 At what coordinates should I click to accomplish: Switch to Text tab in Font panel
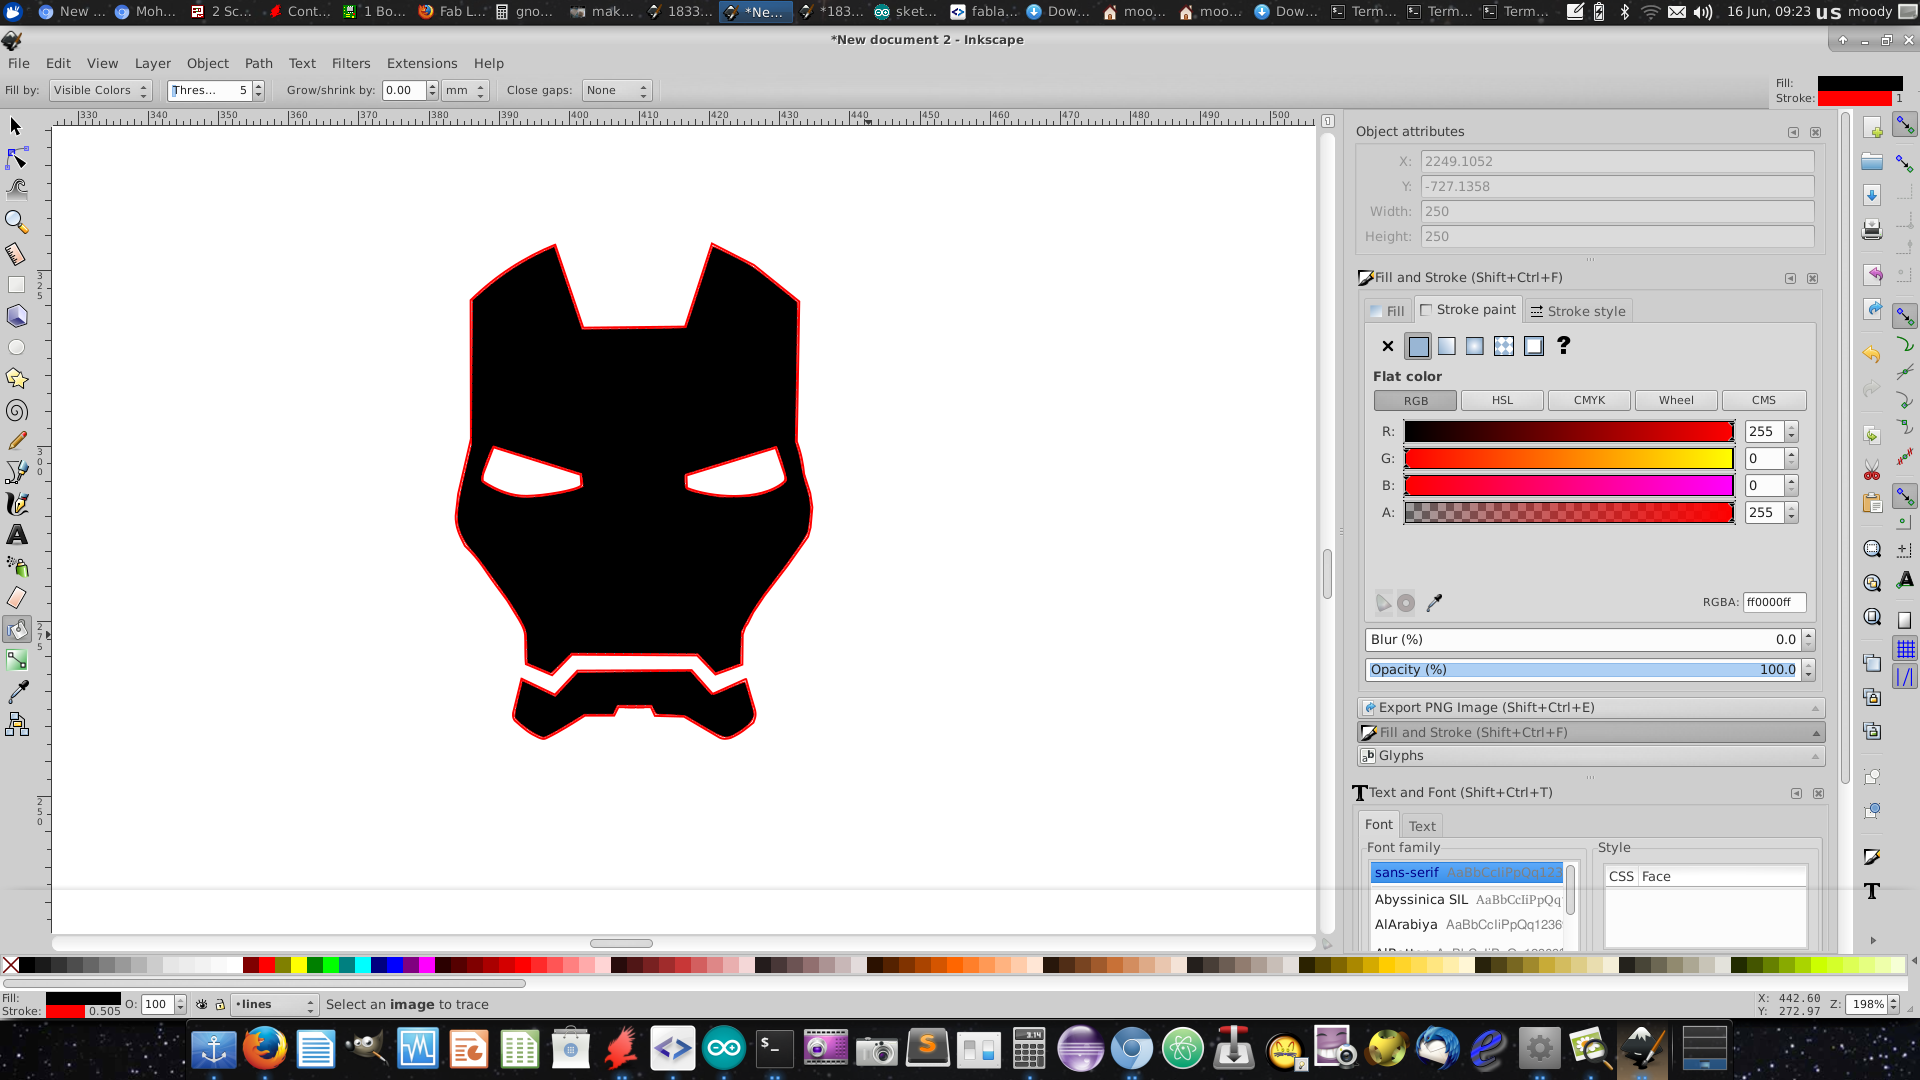1422,826
